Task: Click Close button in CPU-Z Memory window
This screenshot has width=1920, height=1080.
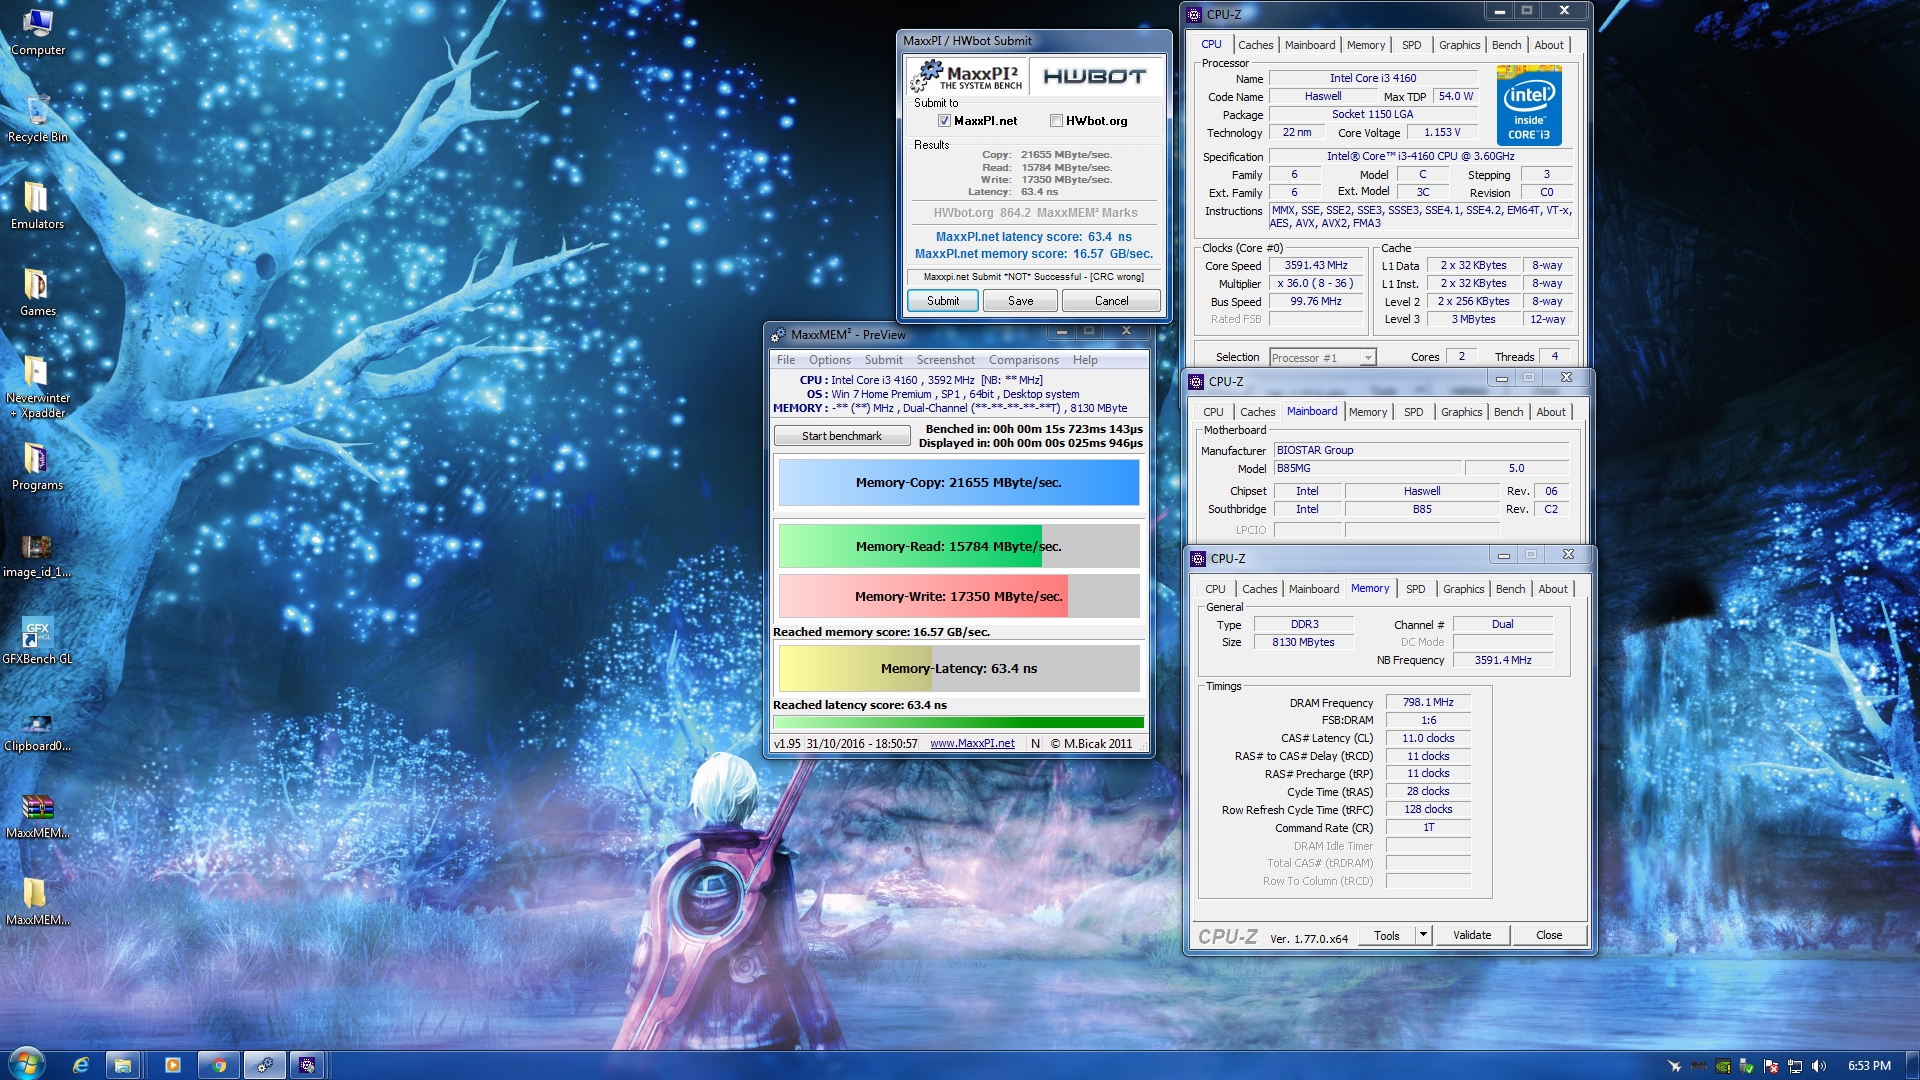Action: 1548,935
